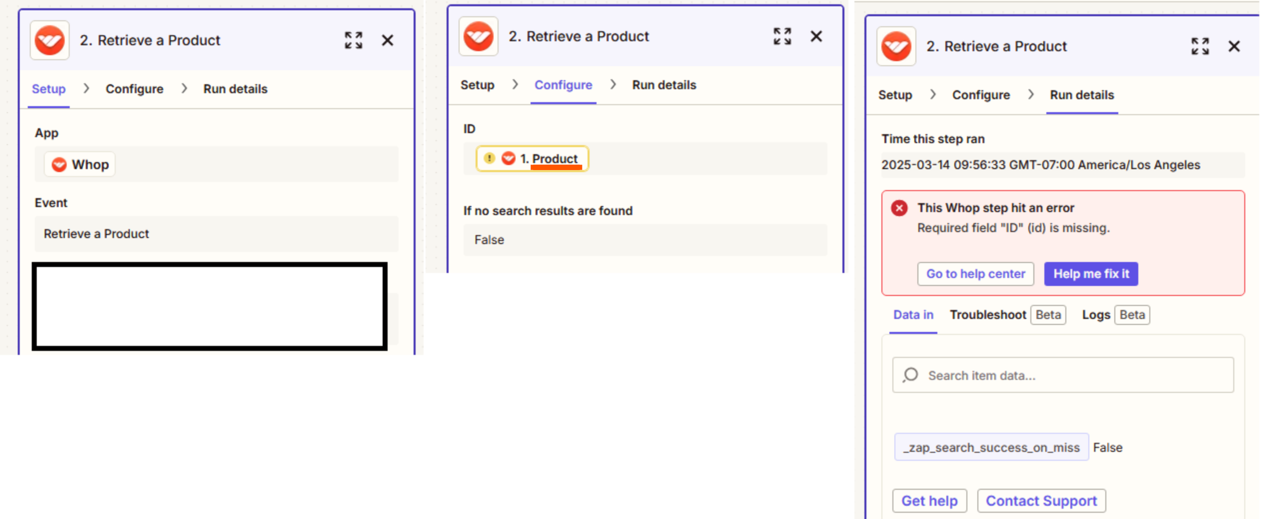Click the Search item data input field

pyautogui.click(x=1063, y=375)
